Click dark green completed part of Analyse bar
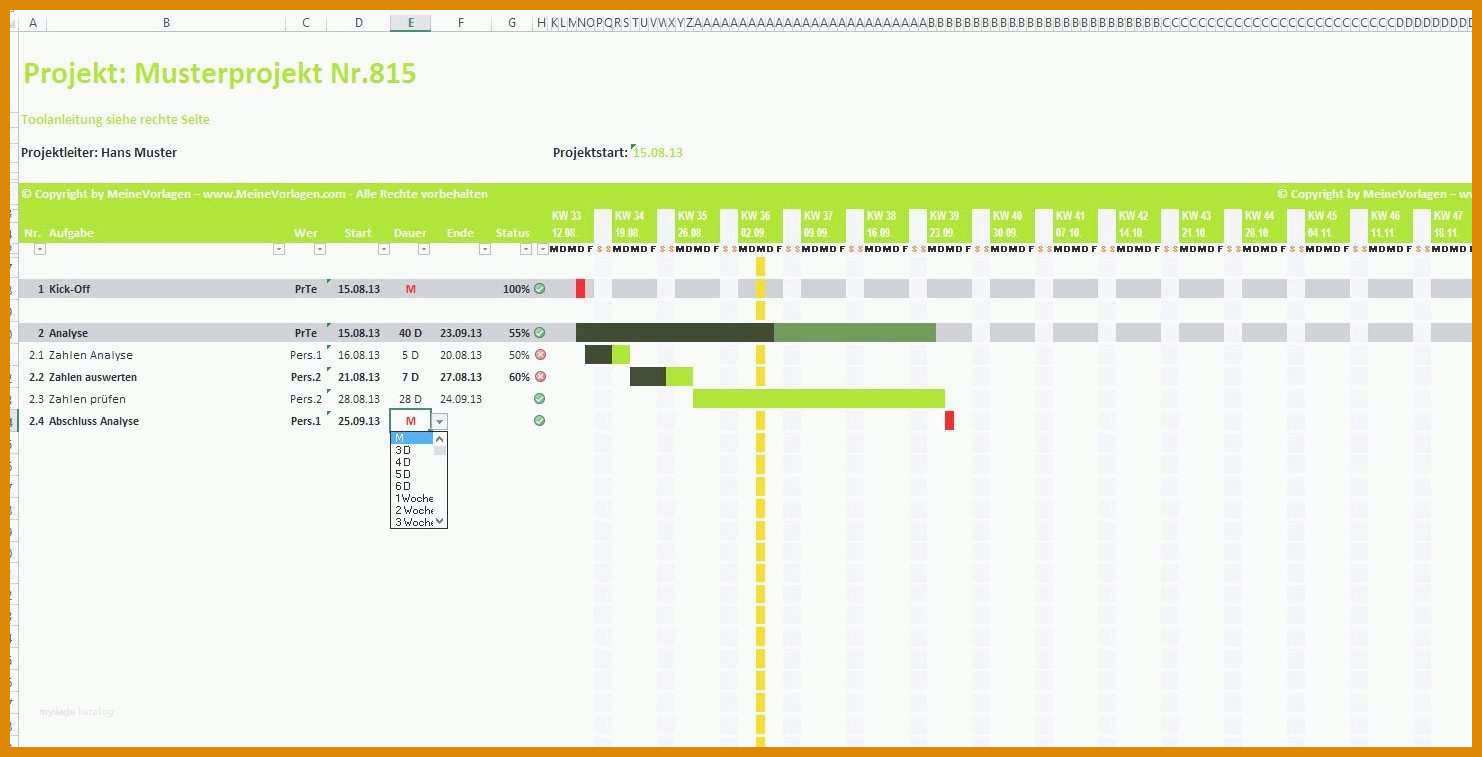 point(675,333)
